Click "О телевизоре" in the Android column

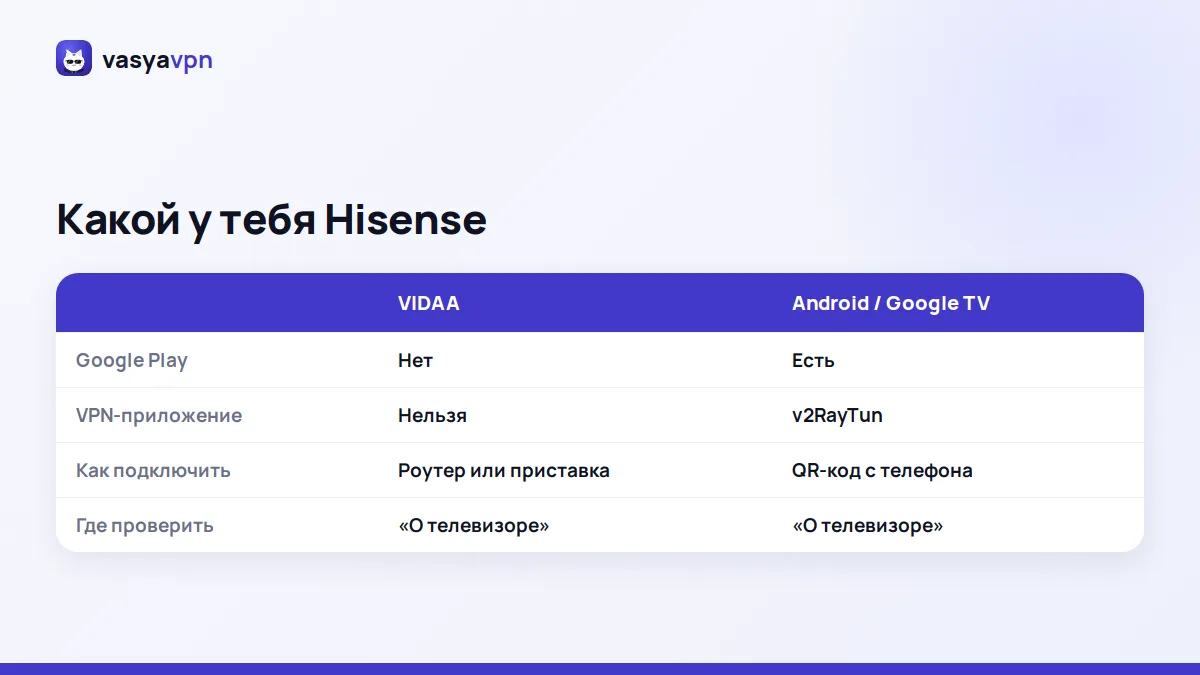coord(867,525)
